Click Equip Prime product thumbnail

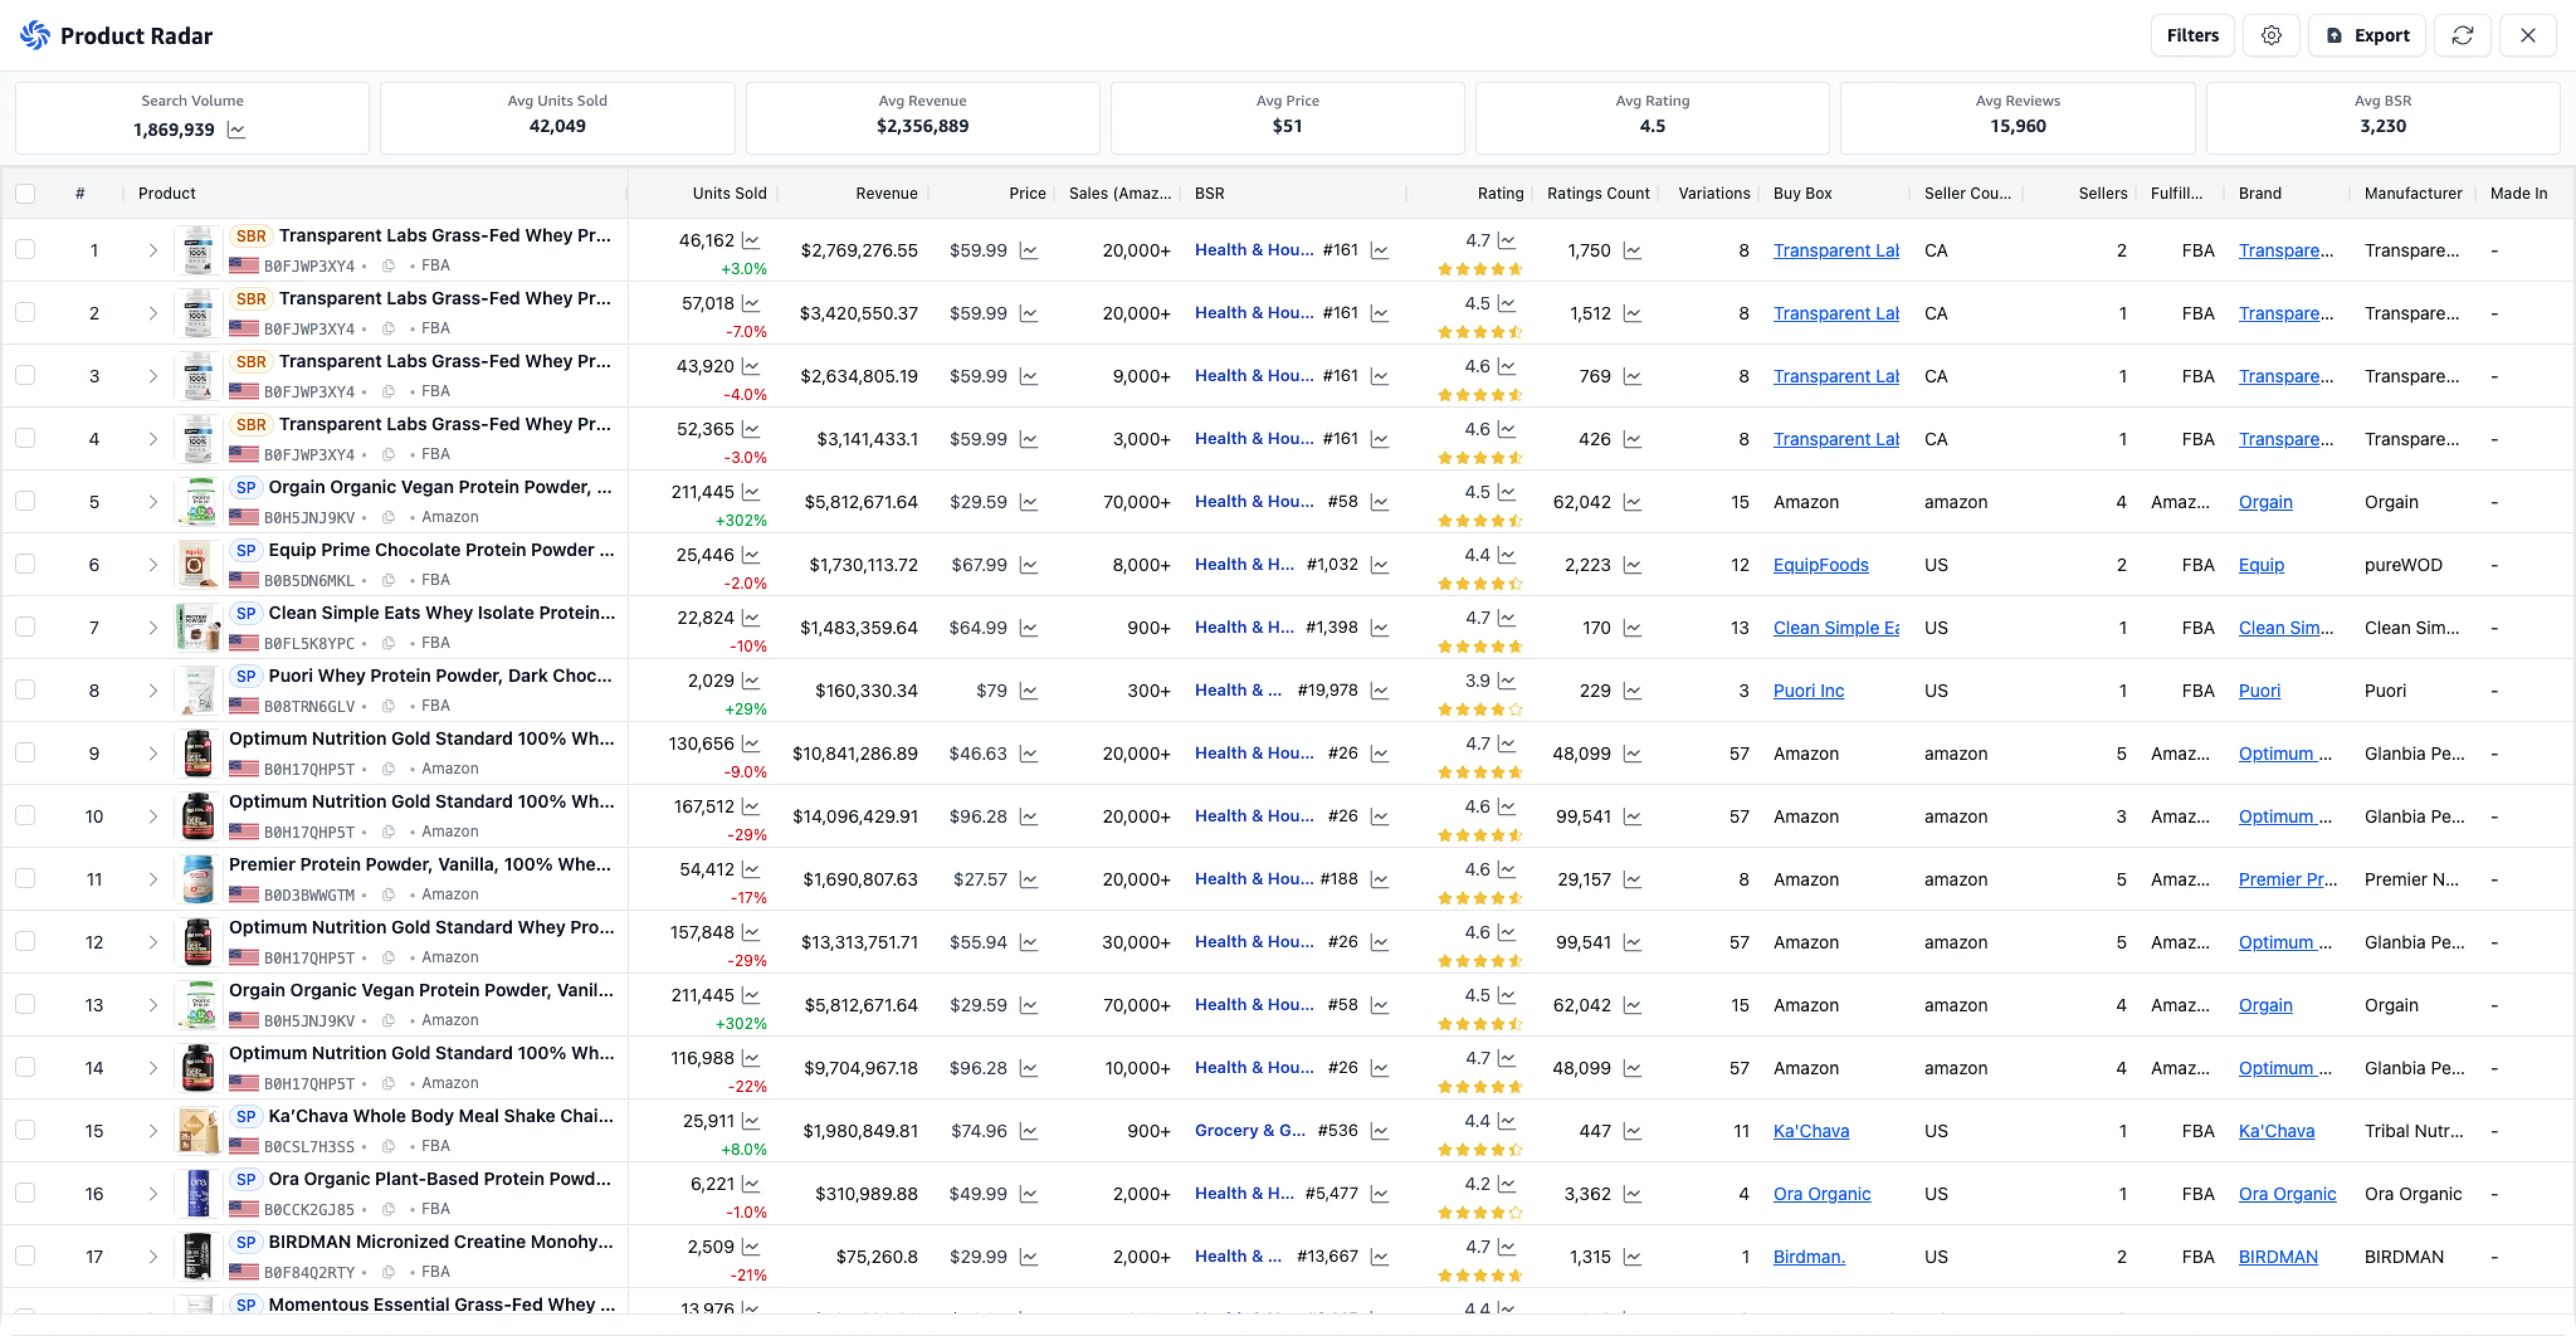(x=198, y=565)
